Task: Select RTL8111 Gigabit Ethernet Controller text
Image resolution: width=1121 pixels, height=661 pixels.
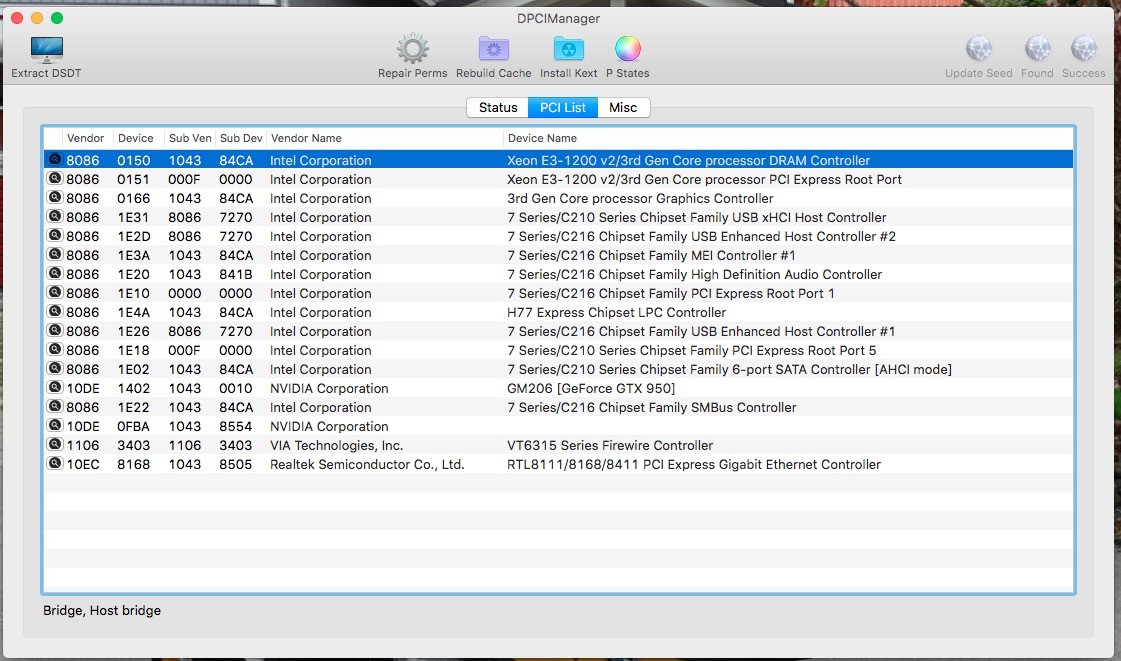Action: click(x=693, y=464)
